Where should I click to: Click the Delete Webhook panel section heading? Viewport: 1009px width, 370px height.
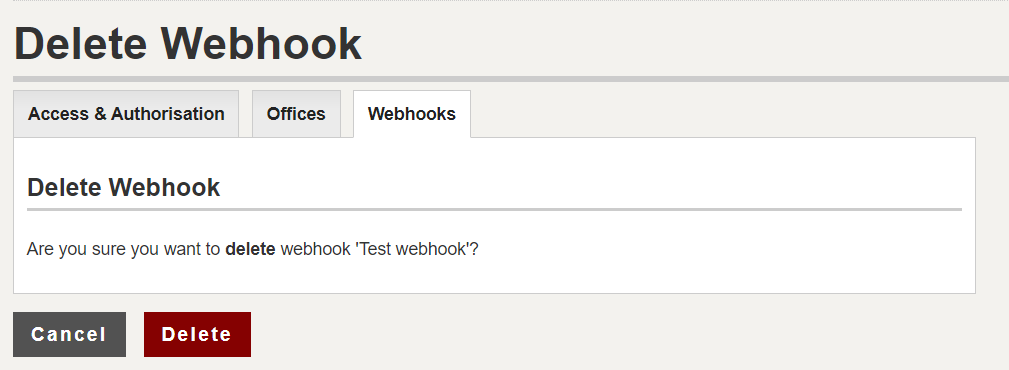124,187
